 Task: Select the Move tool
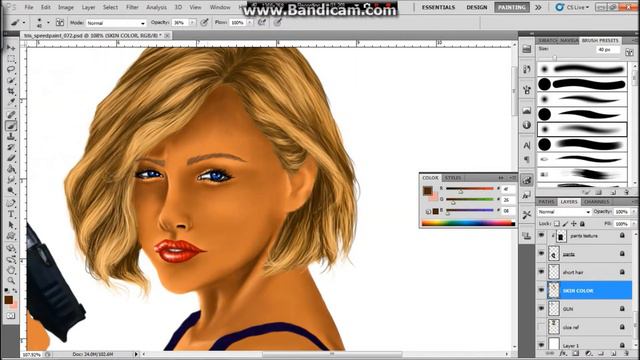(11, 48)
